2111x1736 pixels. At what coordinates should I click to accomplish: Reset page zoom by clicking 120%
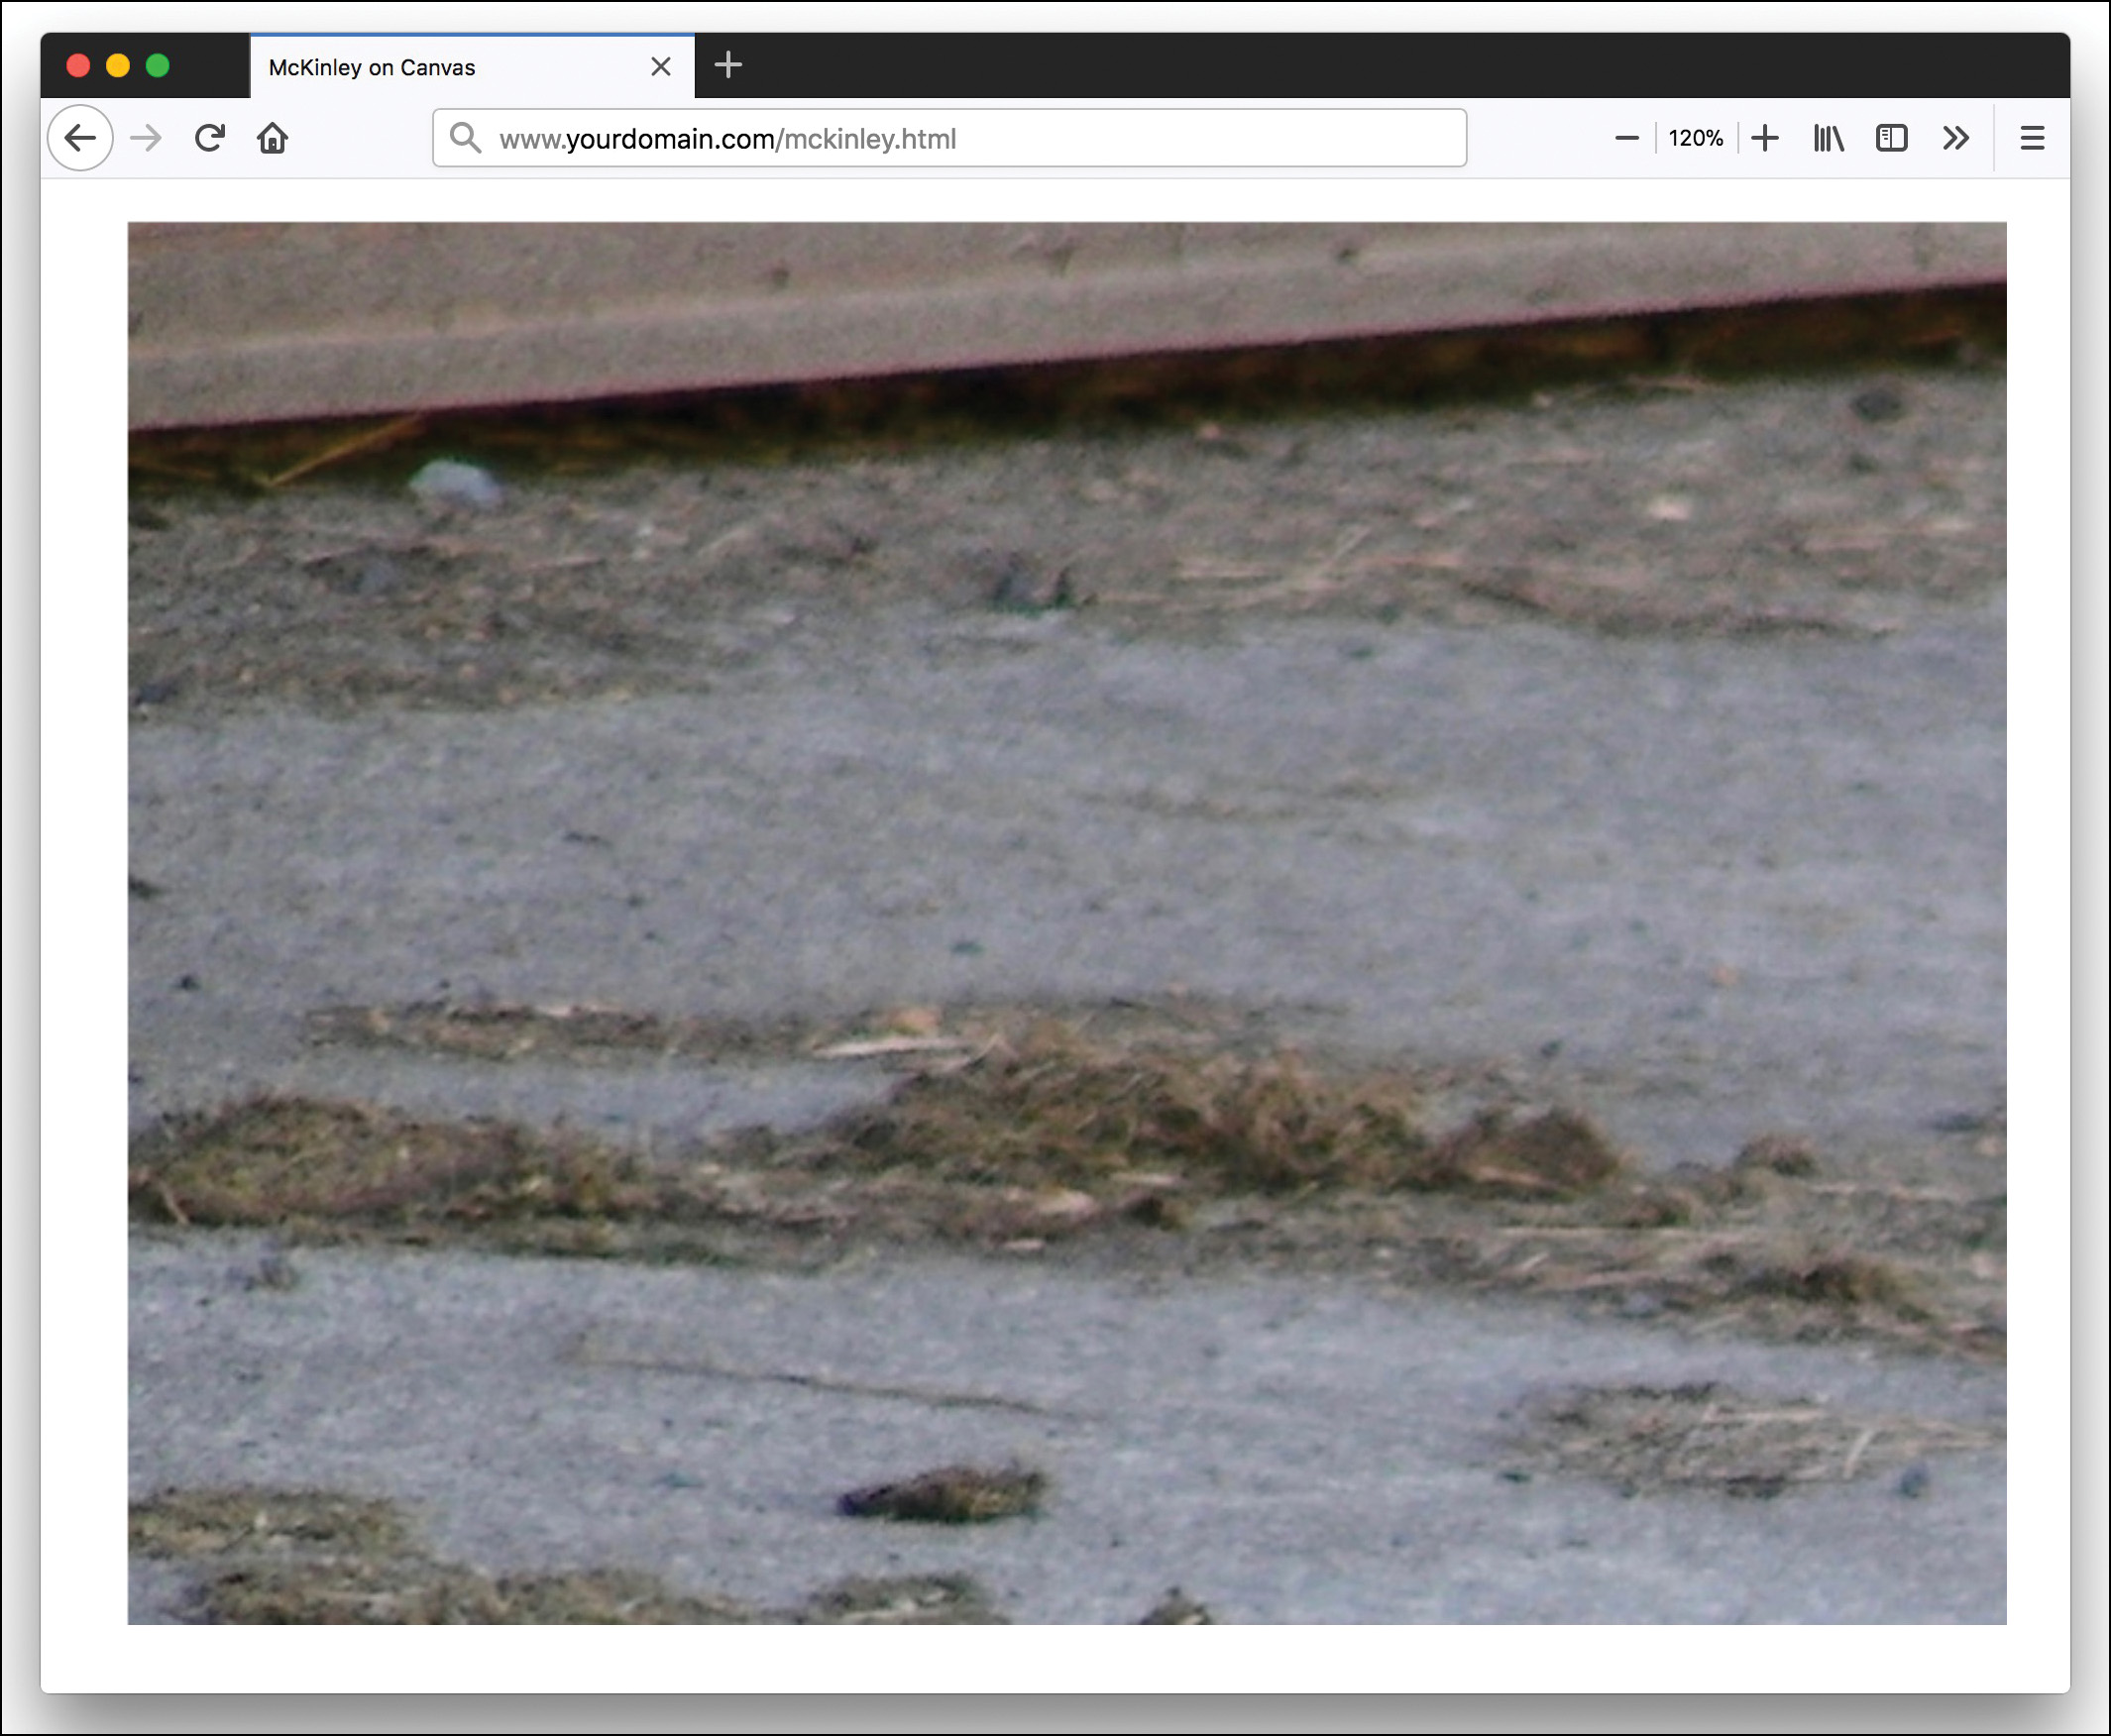coord(1695,137)
